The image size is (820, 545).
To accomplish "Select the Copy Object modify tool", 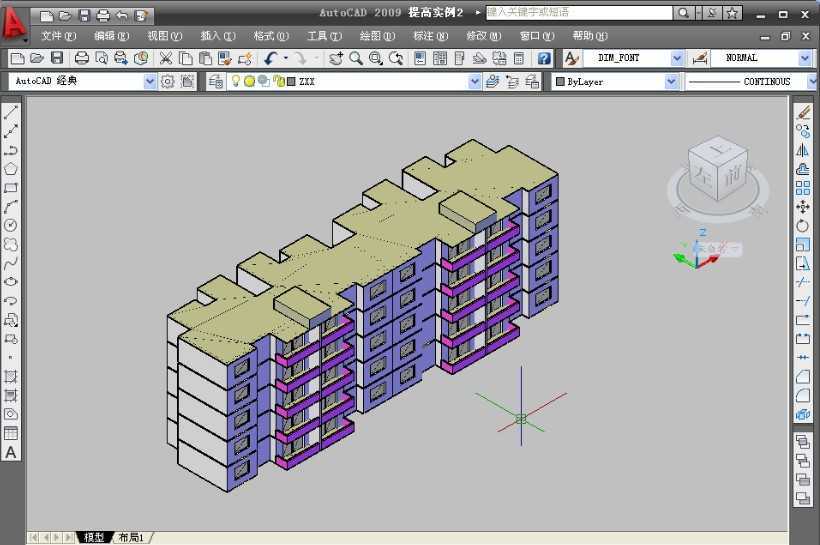I will (803, 131).
